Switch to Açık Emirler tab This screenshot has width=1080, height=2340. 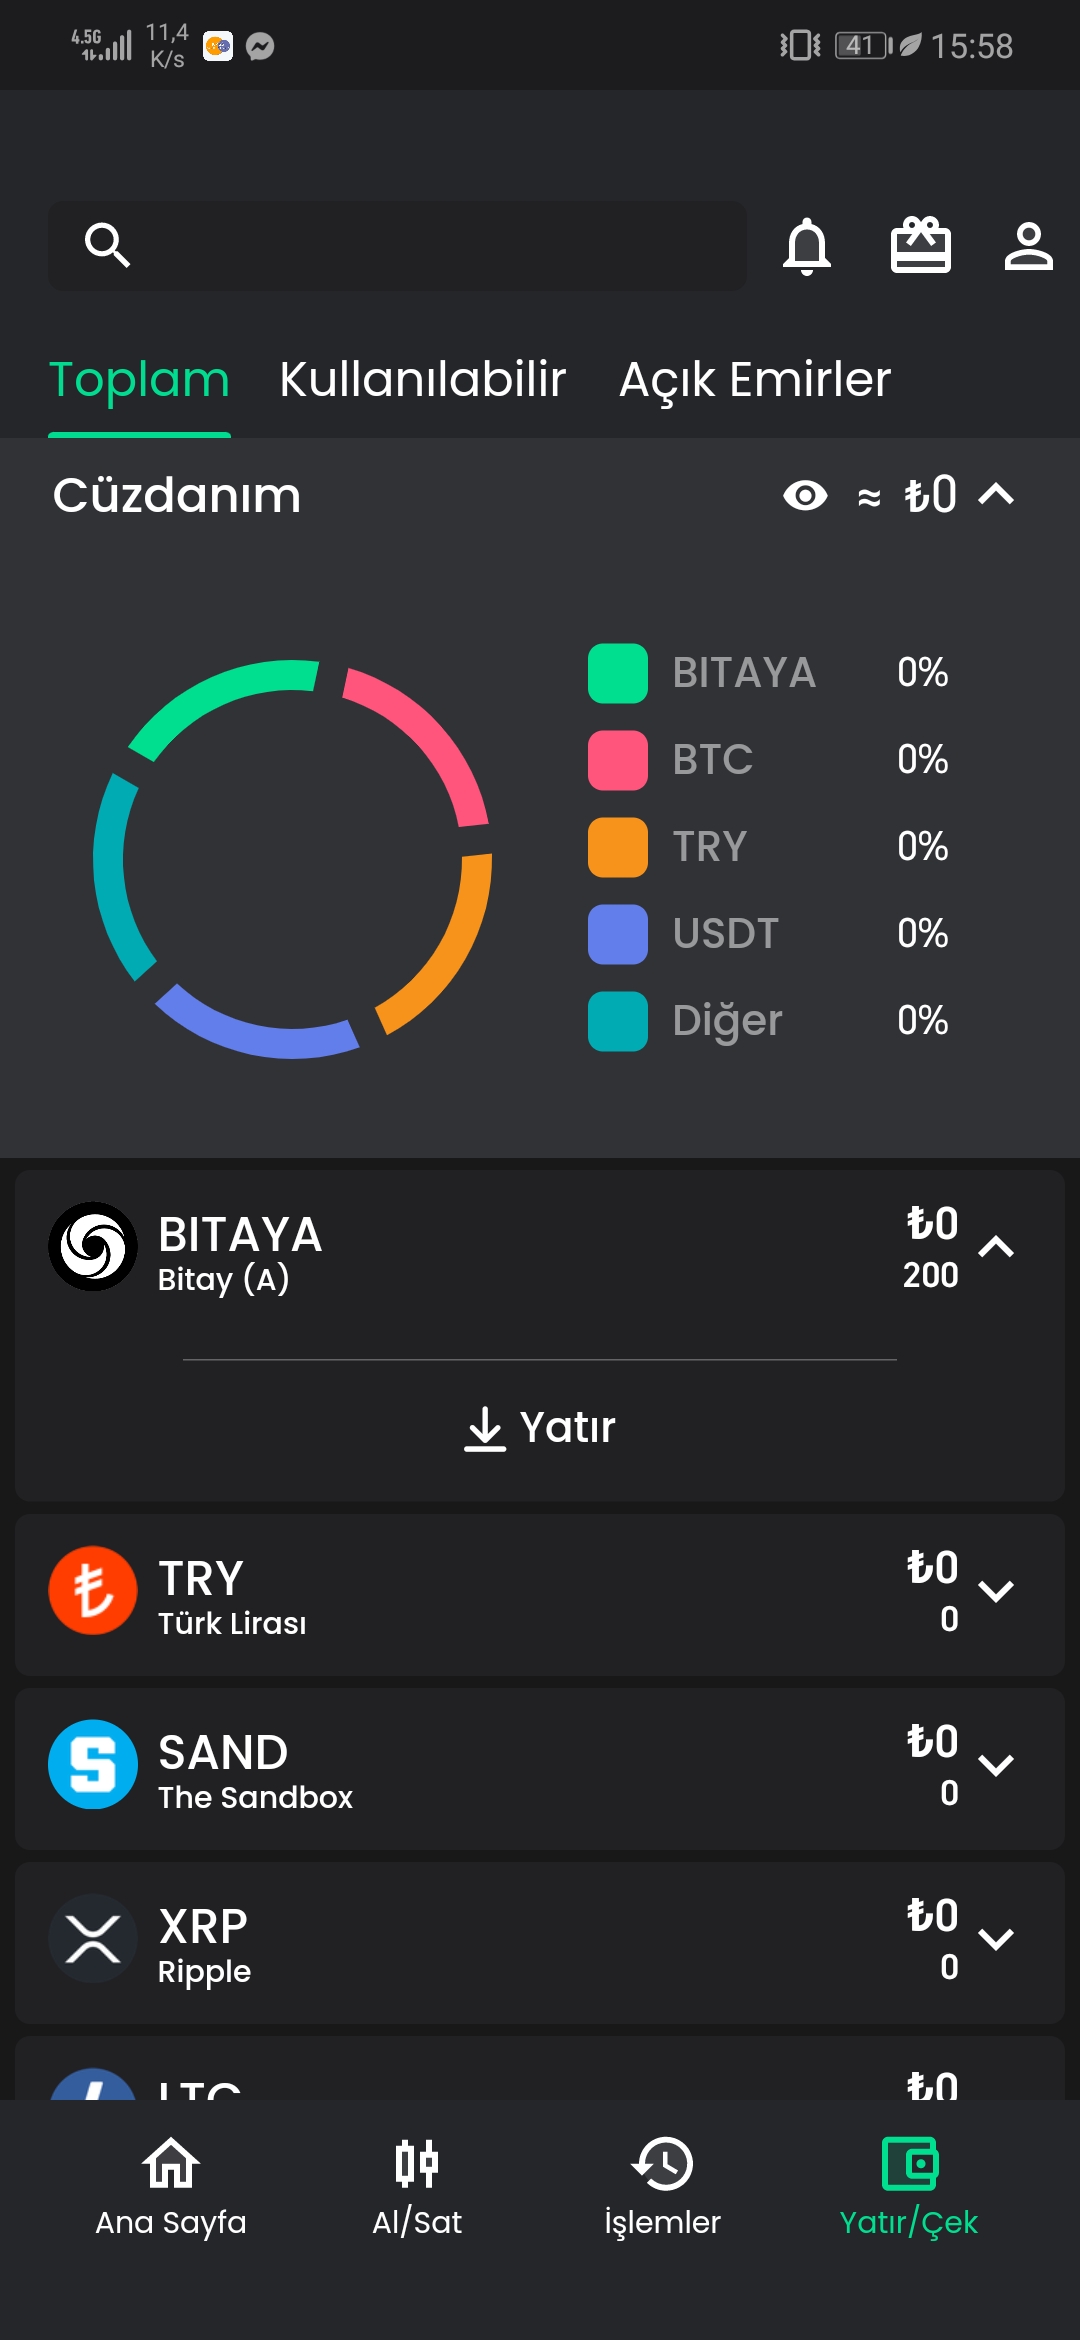(x=754, y=380)
